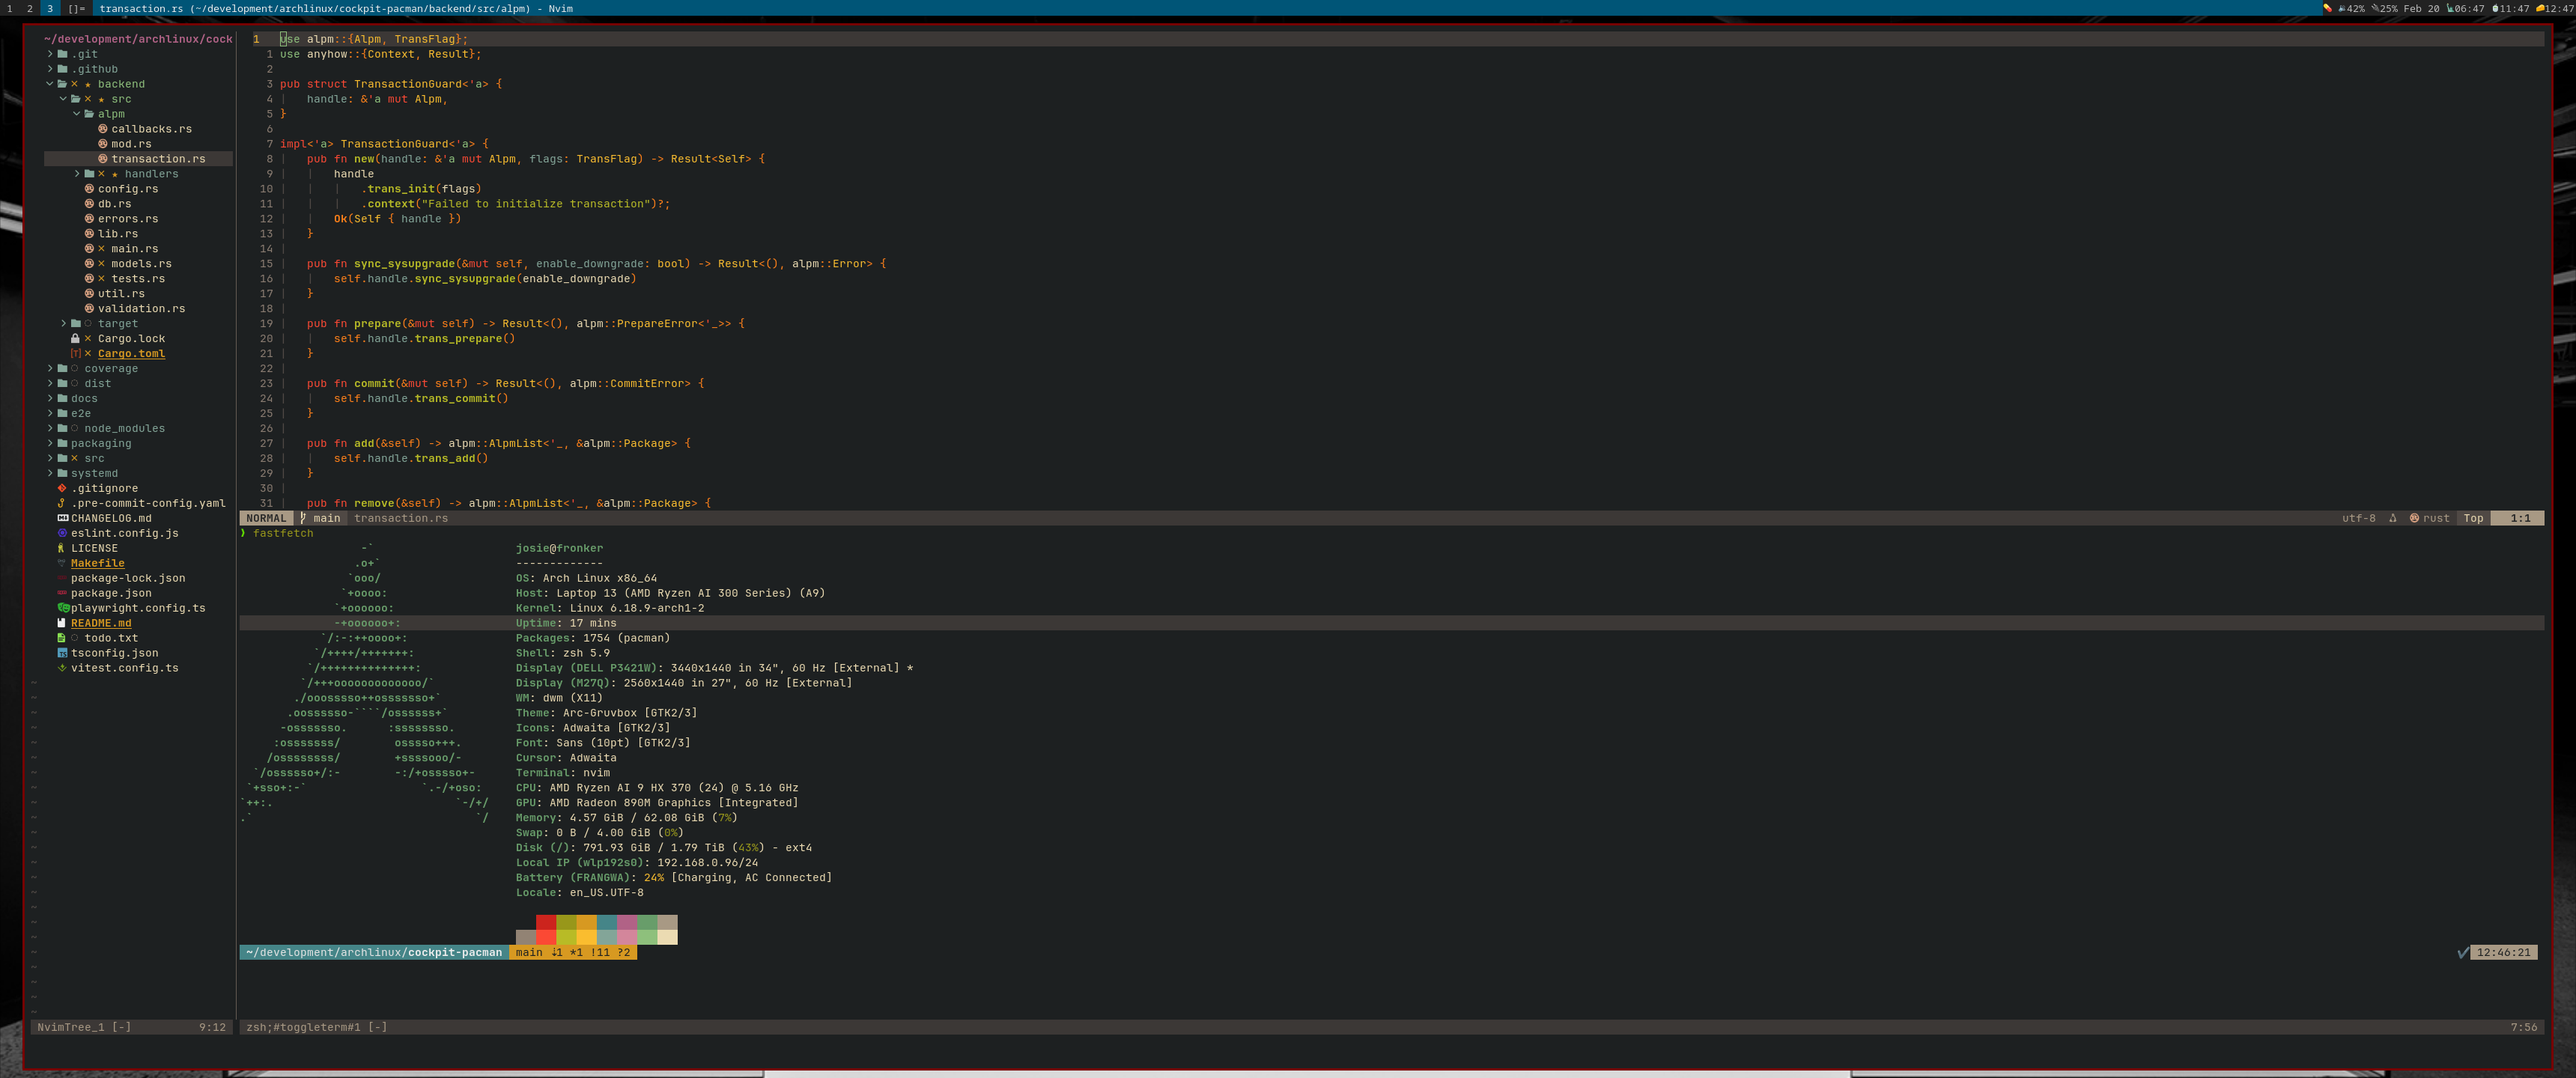Click the key icon beside LICENSE

pos(62,548)
